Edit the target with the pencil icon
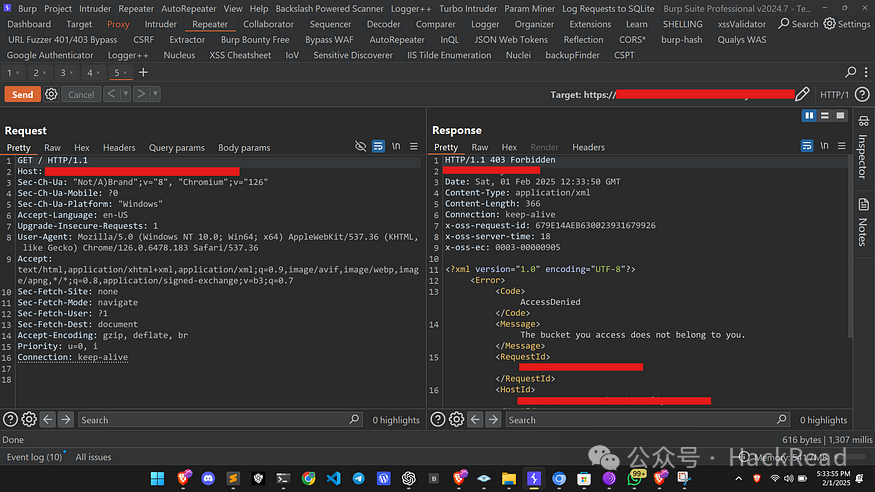Screen dimensions: 875x492 [x=802, y=94]
